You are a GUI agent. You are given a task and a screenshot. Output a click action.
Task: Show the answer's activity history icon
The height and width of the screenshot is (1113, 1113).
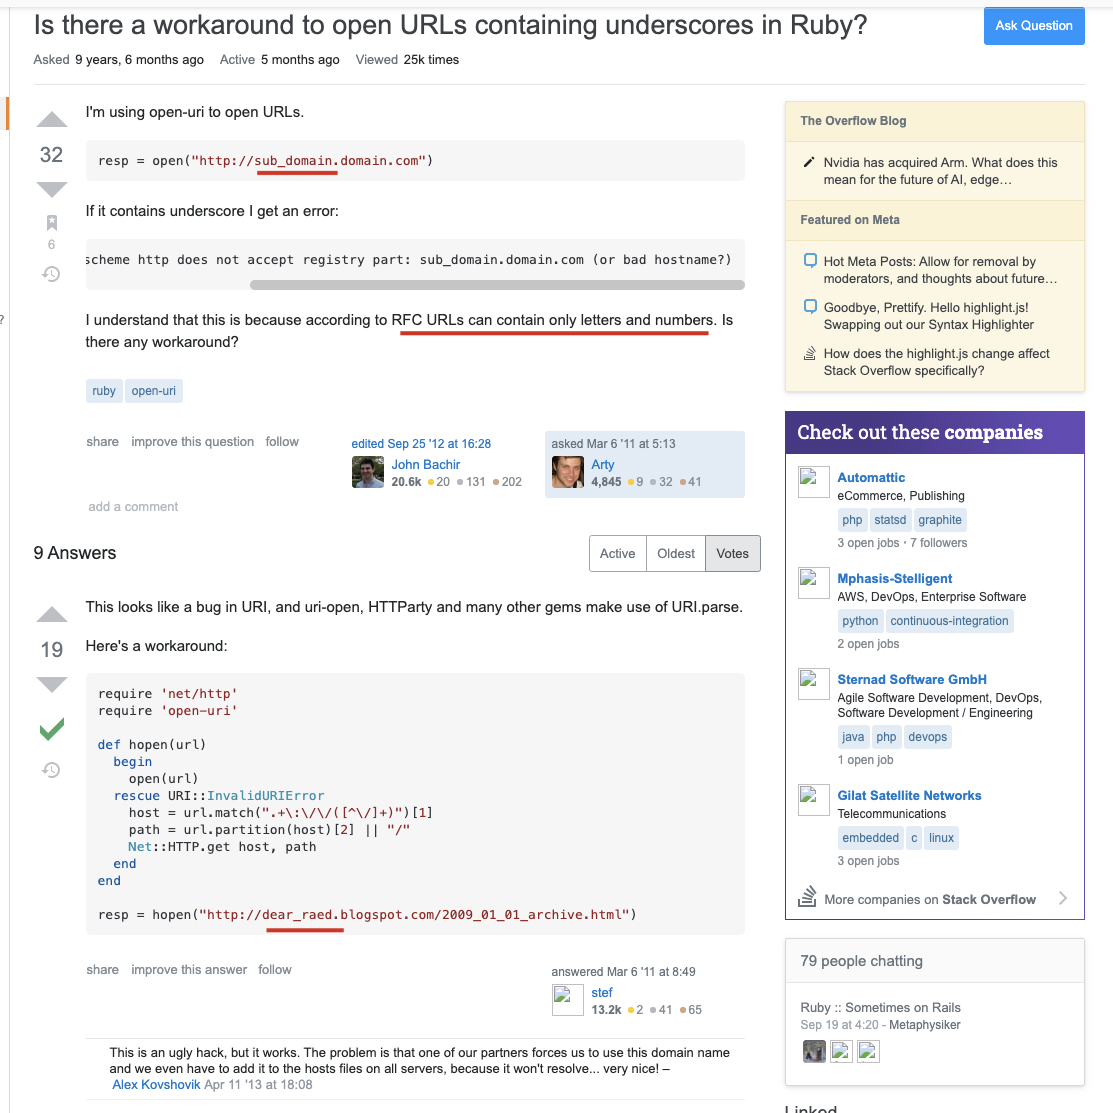[x=51, y=770]
